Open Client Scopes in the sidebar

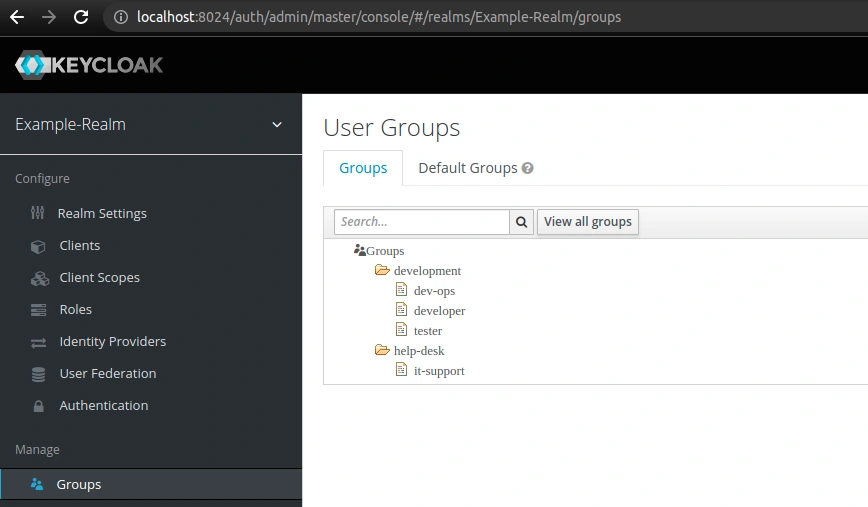pyautogui.click(x=100, y=277)
